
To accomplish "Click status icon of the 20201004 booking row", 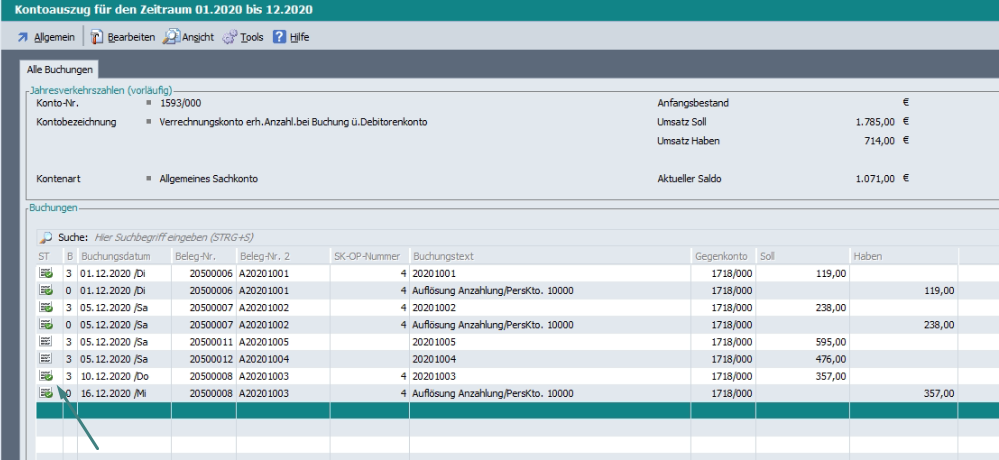I will (x=45, y=358).
